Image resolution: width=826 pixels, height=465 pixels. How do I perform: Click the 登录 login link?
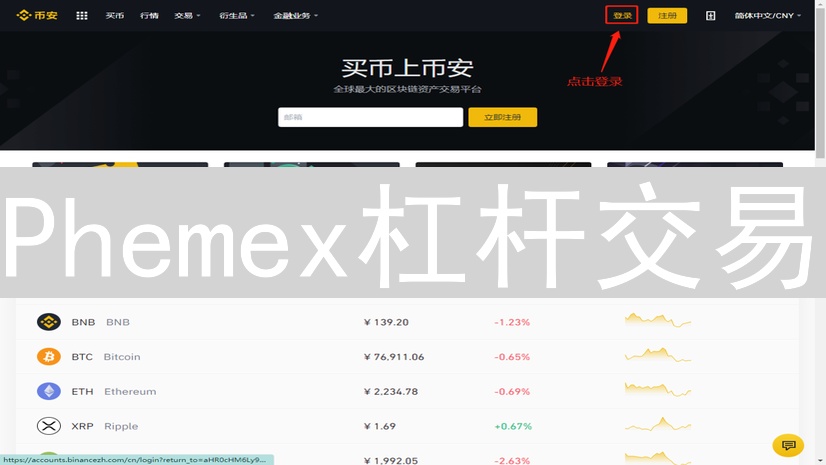point(622,15)
